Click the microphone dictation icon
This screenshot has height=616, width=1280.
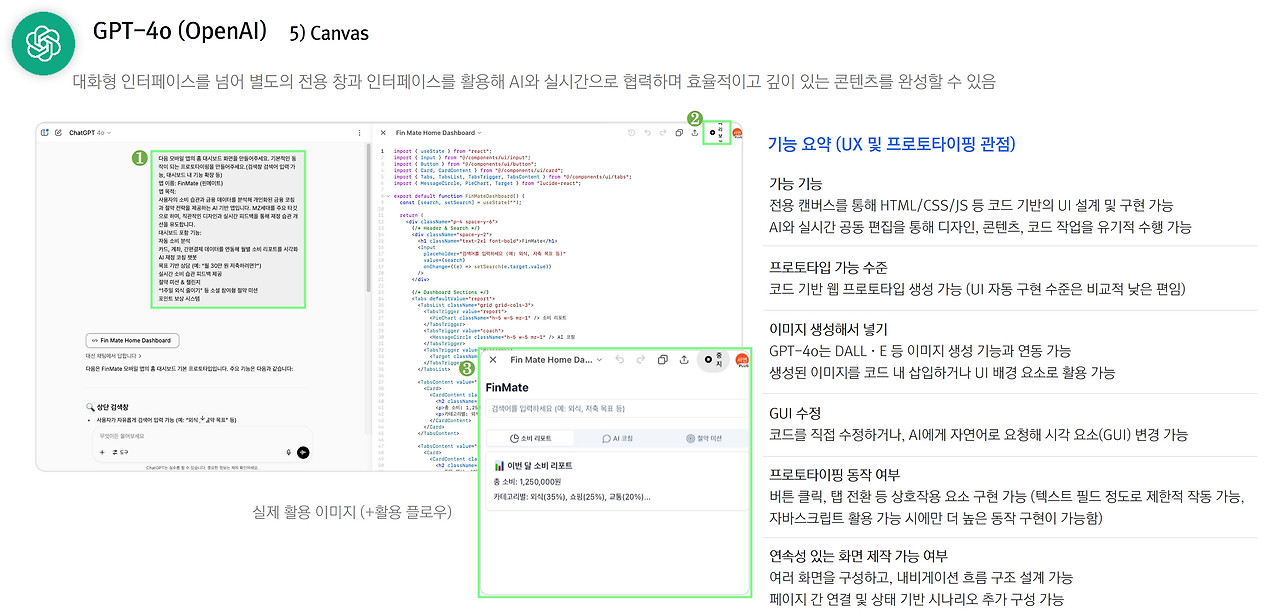tap(288, 452)
